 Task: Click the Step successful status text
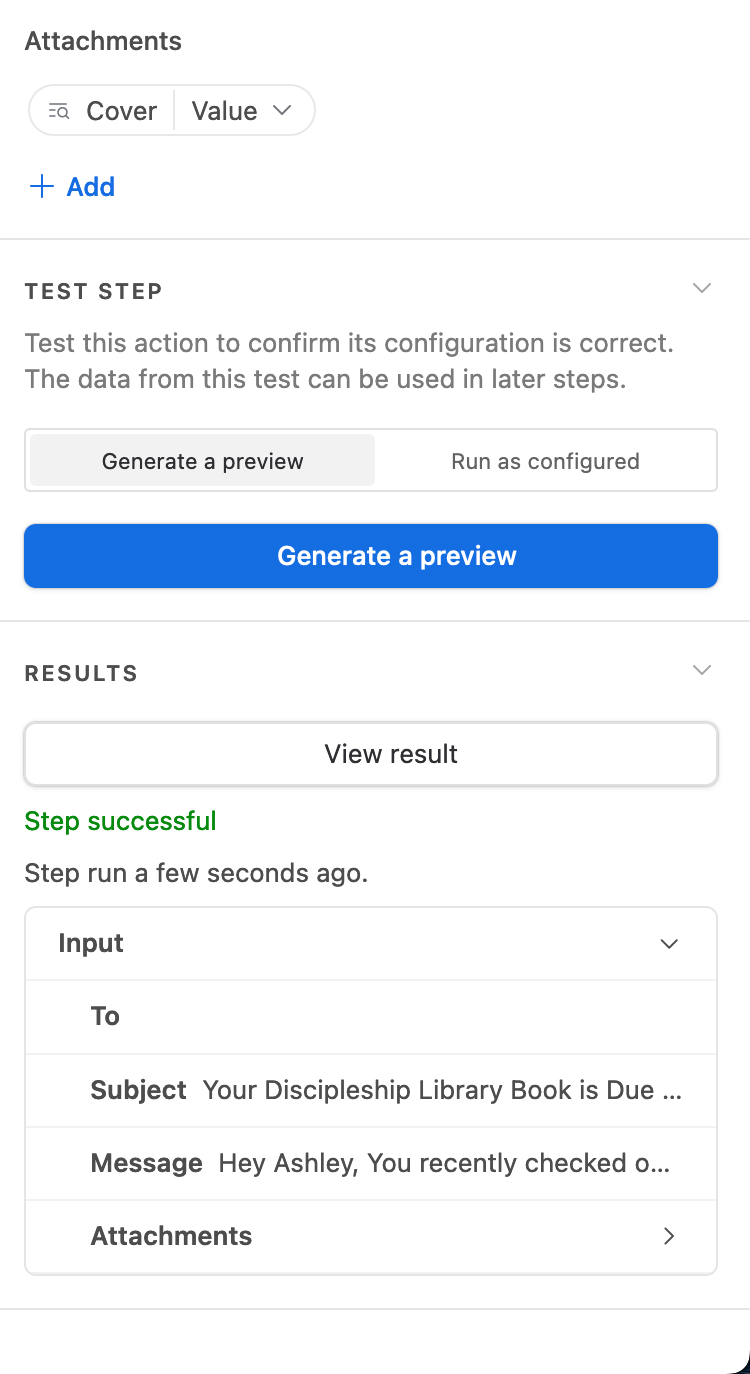click(120, 821)
